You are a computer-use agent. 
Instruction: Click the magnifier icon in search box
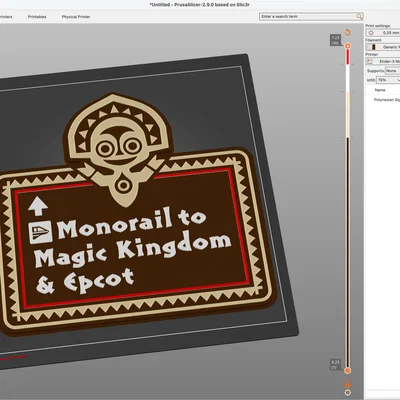(x=359, y=16)
